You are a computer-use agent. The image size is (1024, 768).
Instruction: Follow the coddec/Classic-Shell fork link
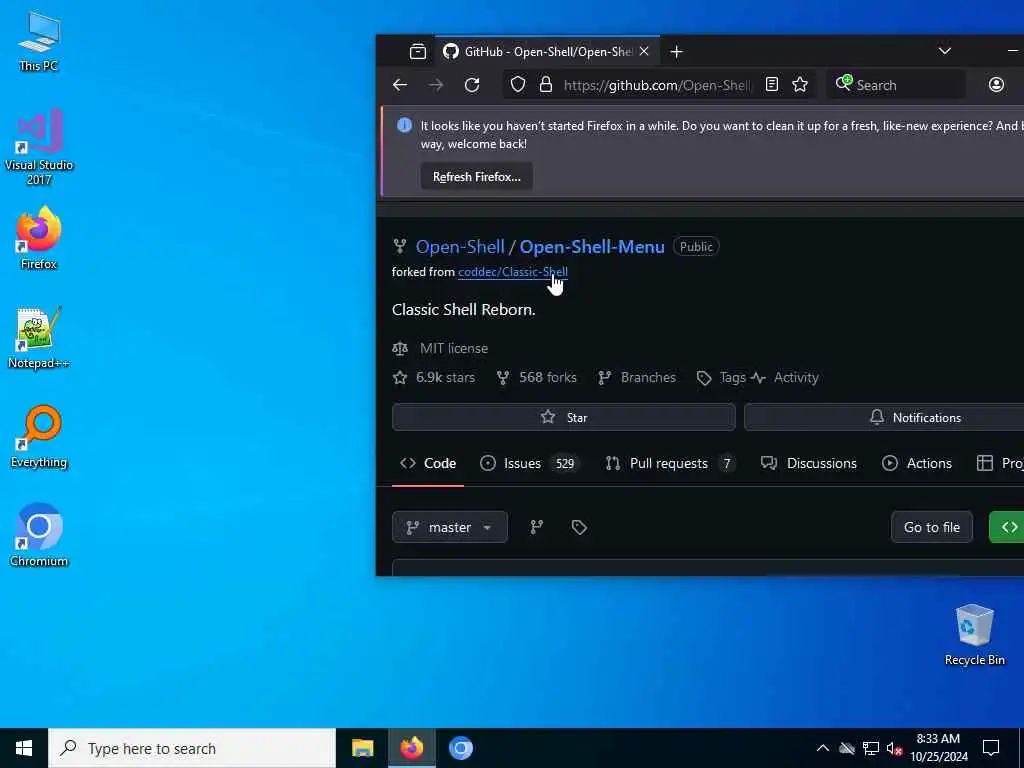513,272
